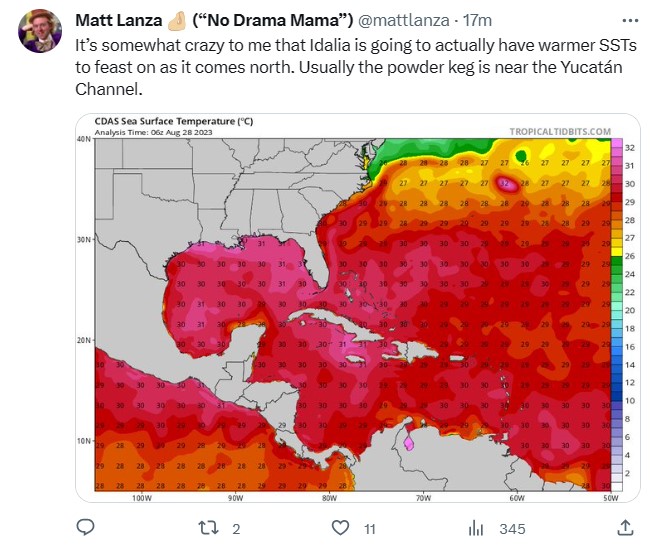The image size is (657, 548).
Task: Open the view analytics bar chart icon
Action: pyautogui.click(x=477, y=527)
